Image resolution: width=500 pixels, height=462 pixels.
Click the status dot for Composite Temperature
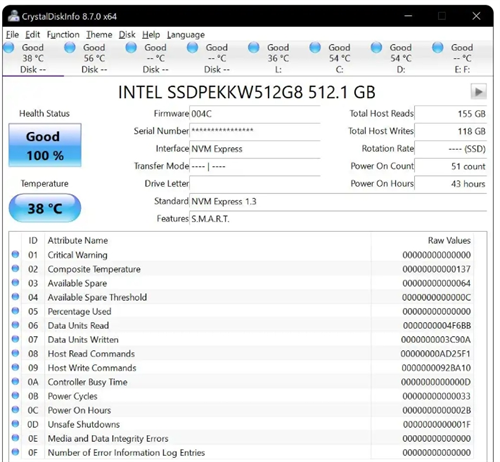[x=15, y=268]
